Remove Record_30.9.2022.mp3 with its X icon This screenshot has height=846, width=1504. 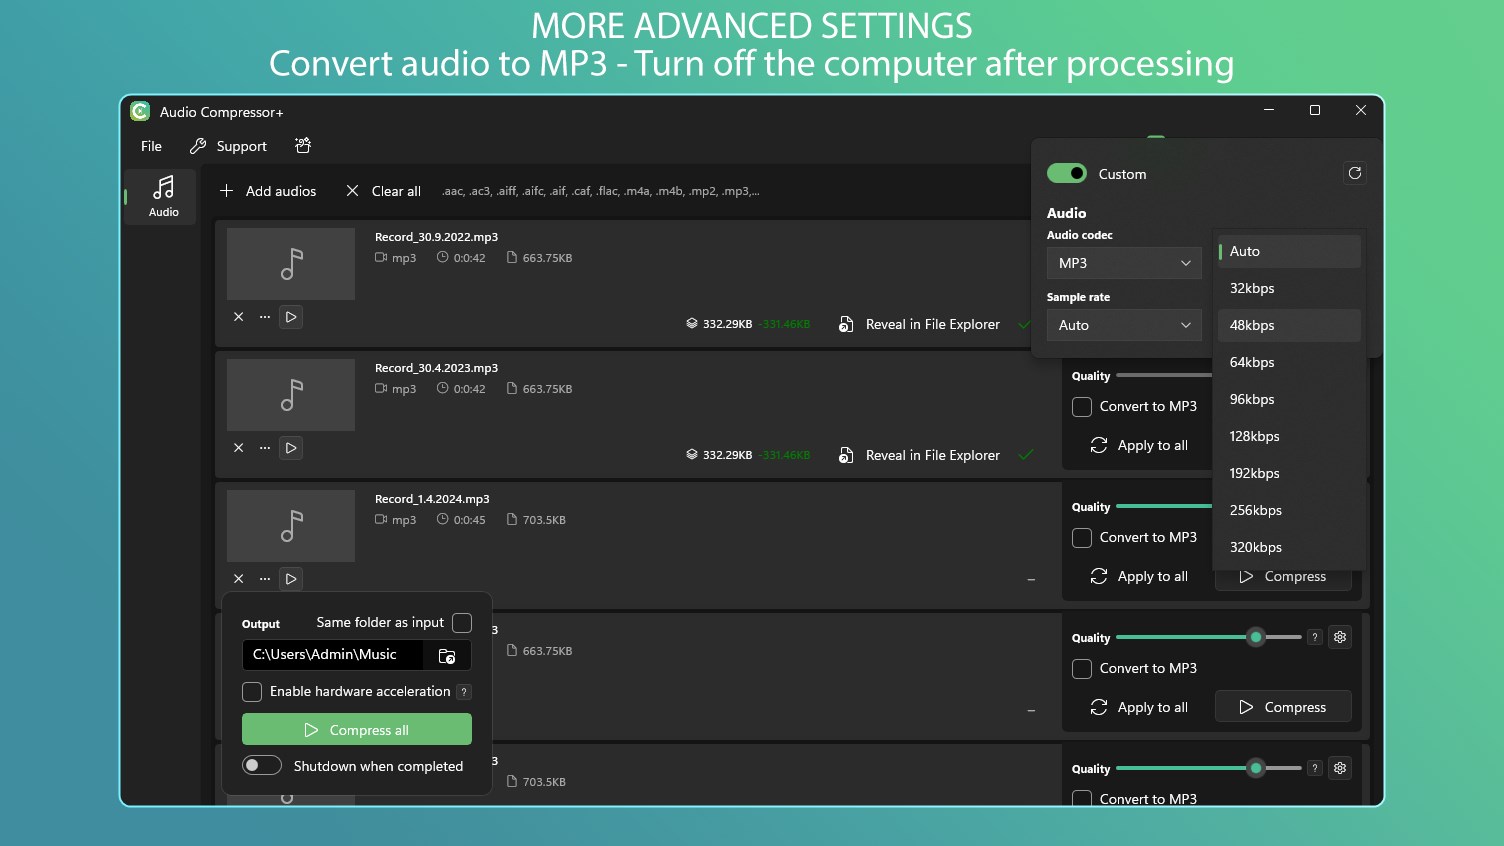click(x=239, y=317)
